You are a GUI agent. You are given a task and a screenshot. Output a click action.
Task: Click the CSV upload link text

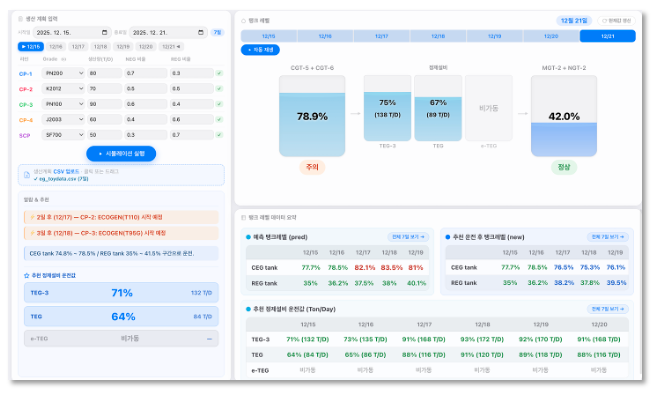[x=66, y=171]
